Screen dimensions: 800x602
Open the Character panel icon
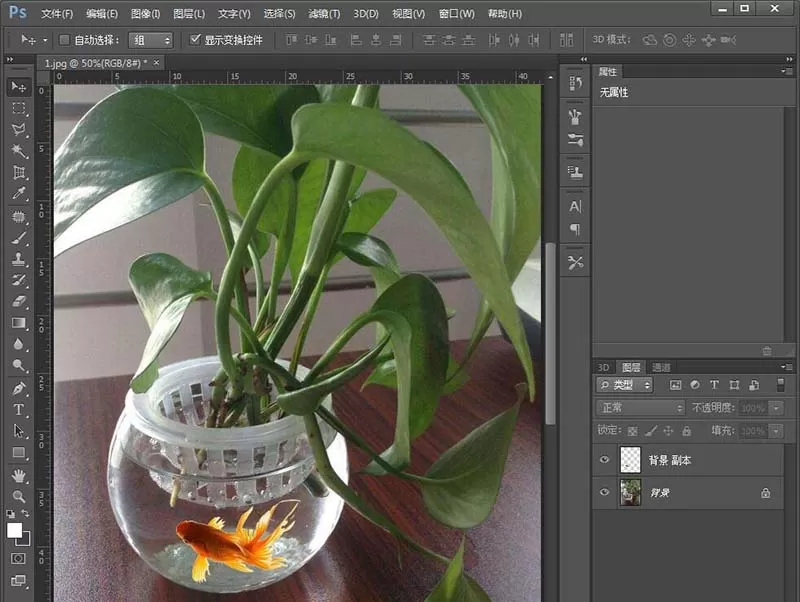(575, 207)
